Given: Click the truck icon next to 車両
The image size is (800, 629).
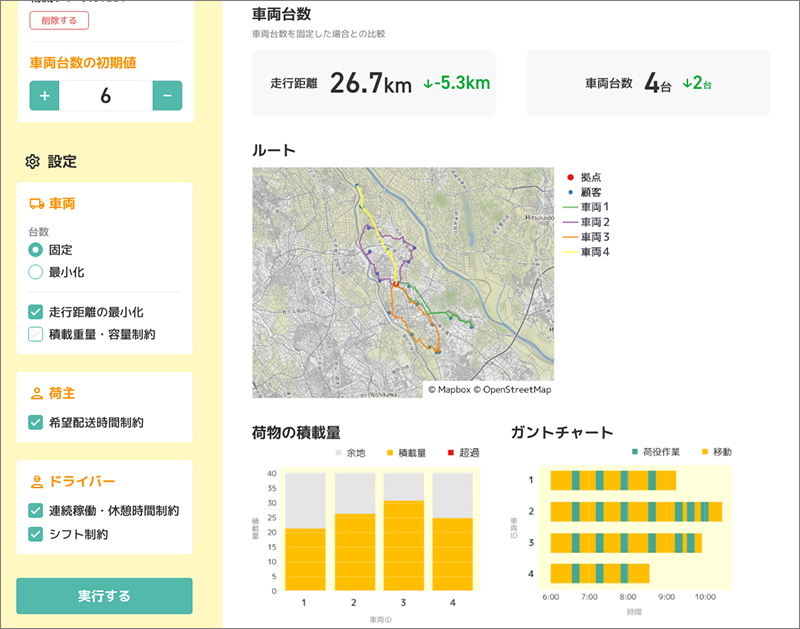Looking at the screenshot, I should pos(37,204).
